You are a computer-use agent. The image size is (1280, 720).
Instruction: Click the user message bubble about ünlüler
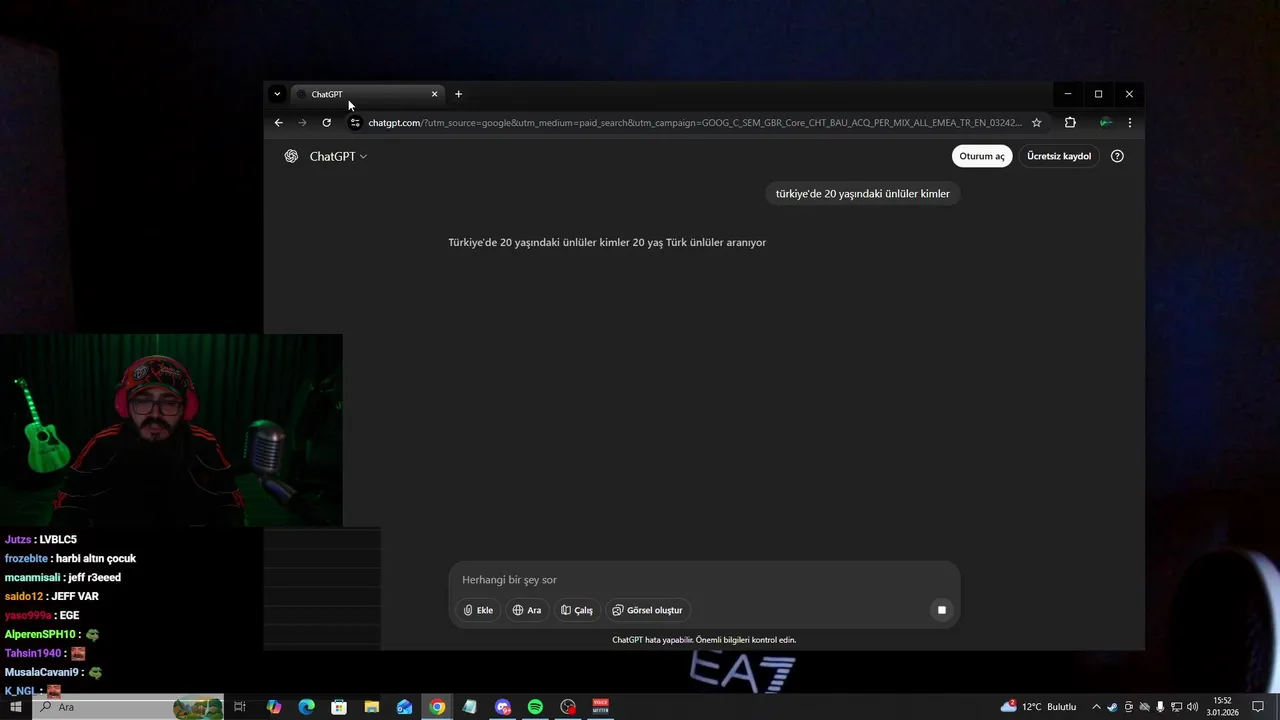tap(863, 194)
